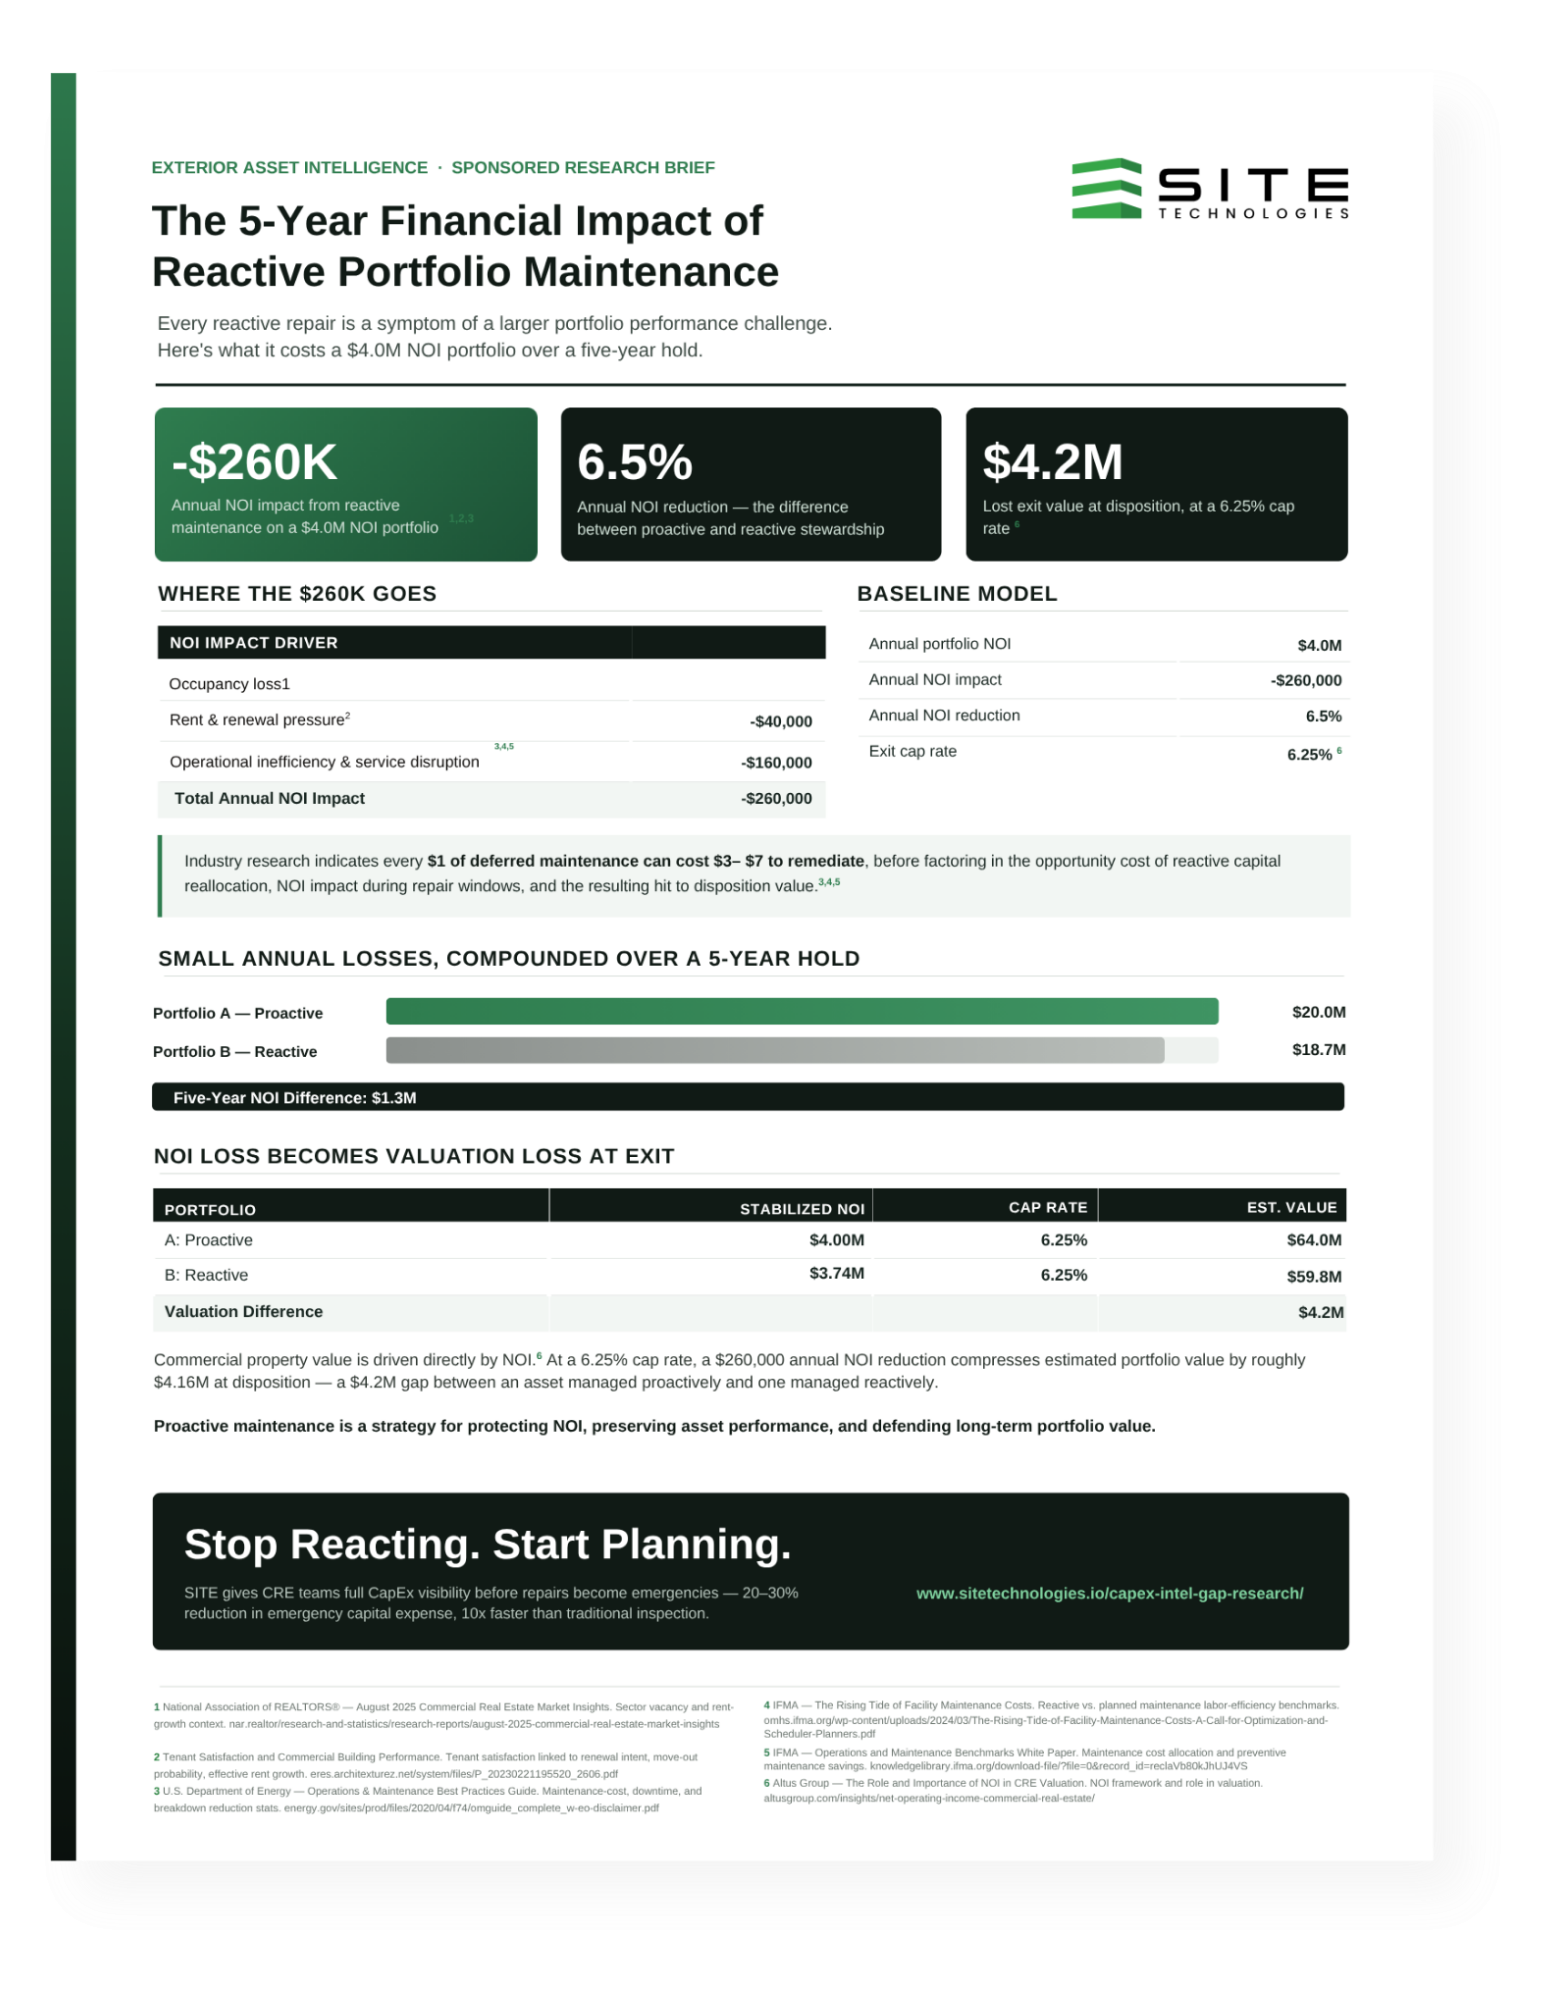Screen dimensions: 1545x1999
Task: Click the -$260K annual NOI impact card
Action: coord(346,484)
